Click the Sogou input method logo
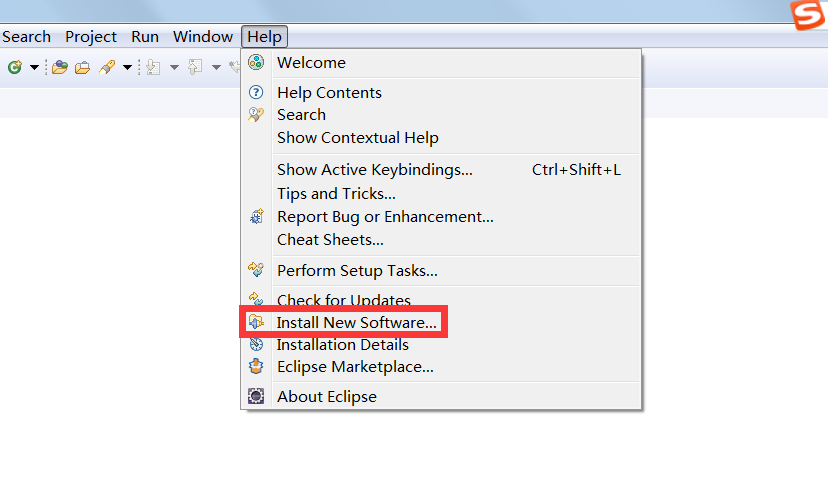This screenshot has width=828, height=499. [x=808, y=14]
